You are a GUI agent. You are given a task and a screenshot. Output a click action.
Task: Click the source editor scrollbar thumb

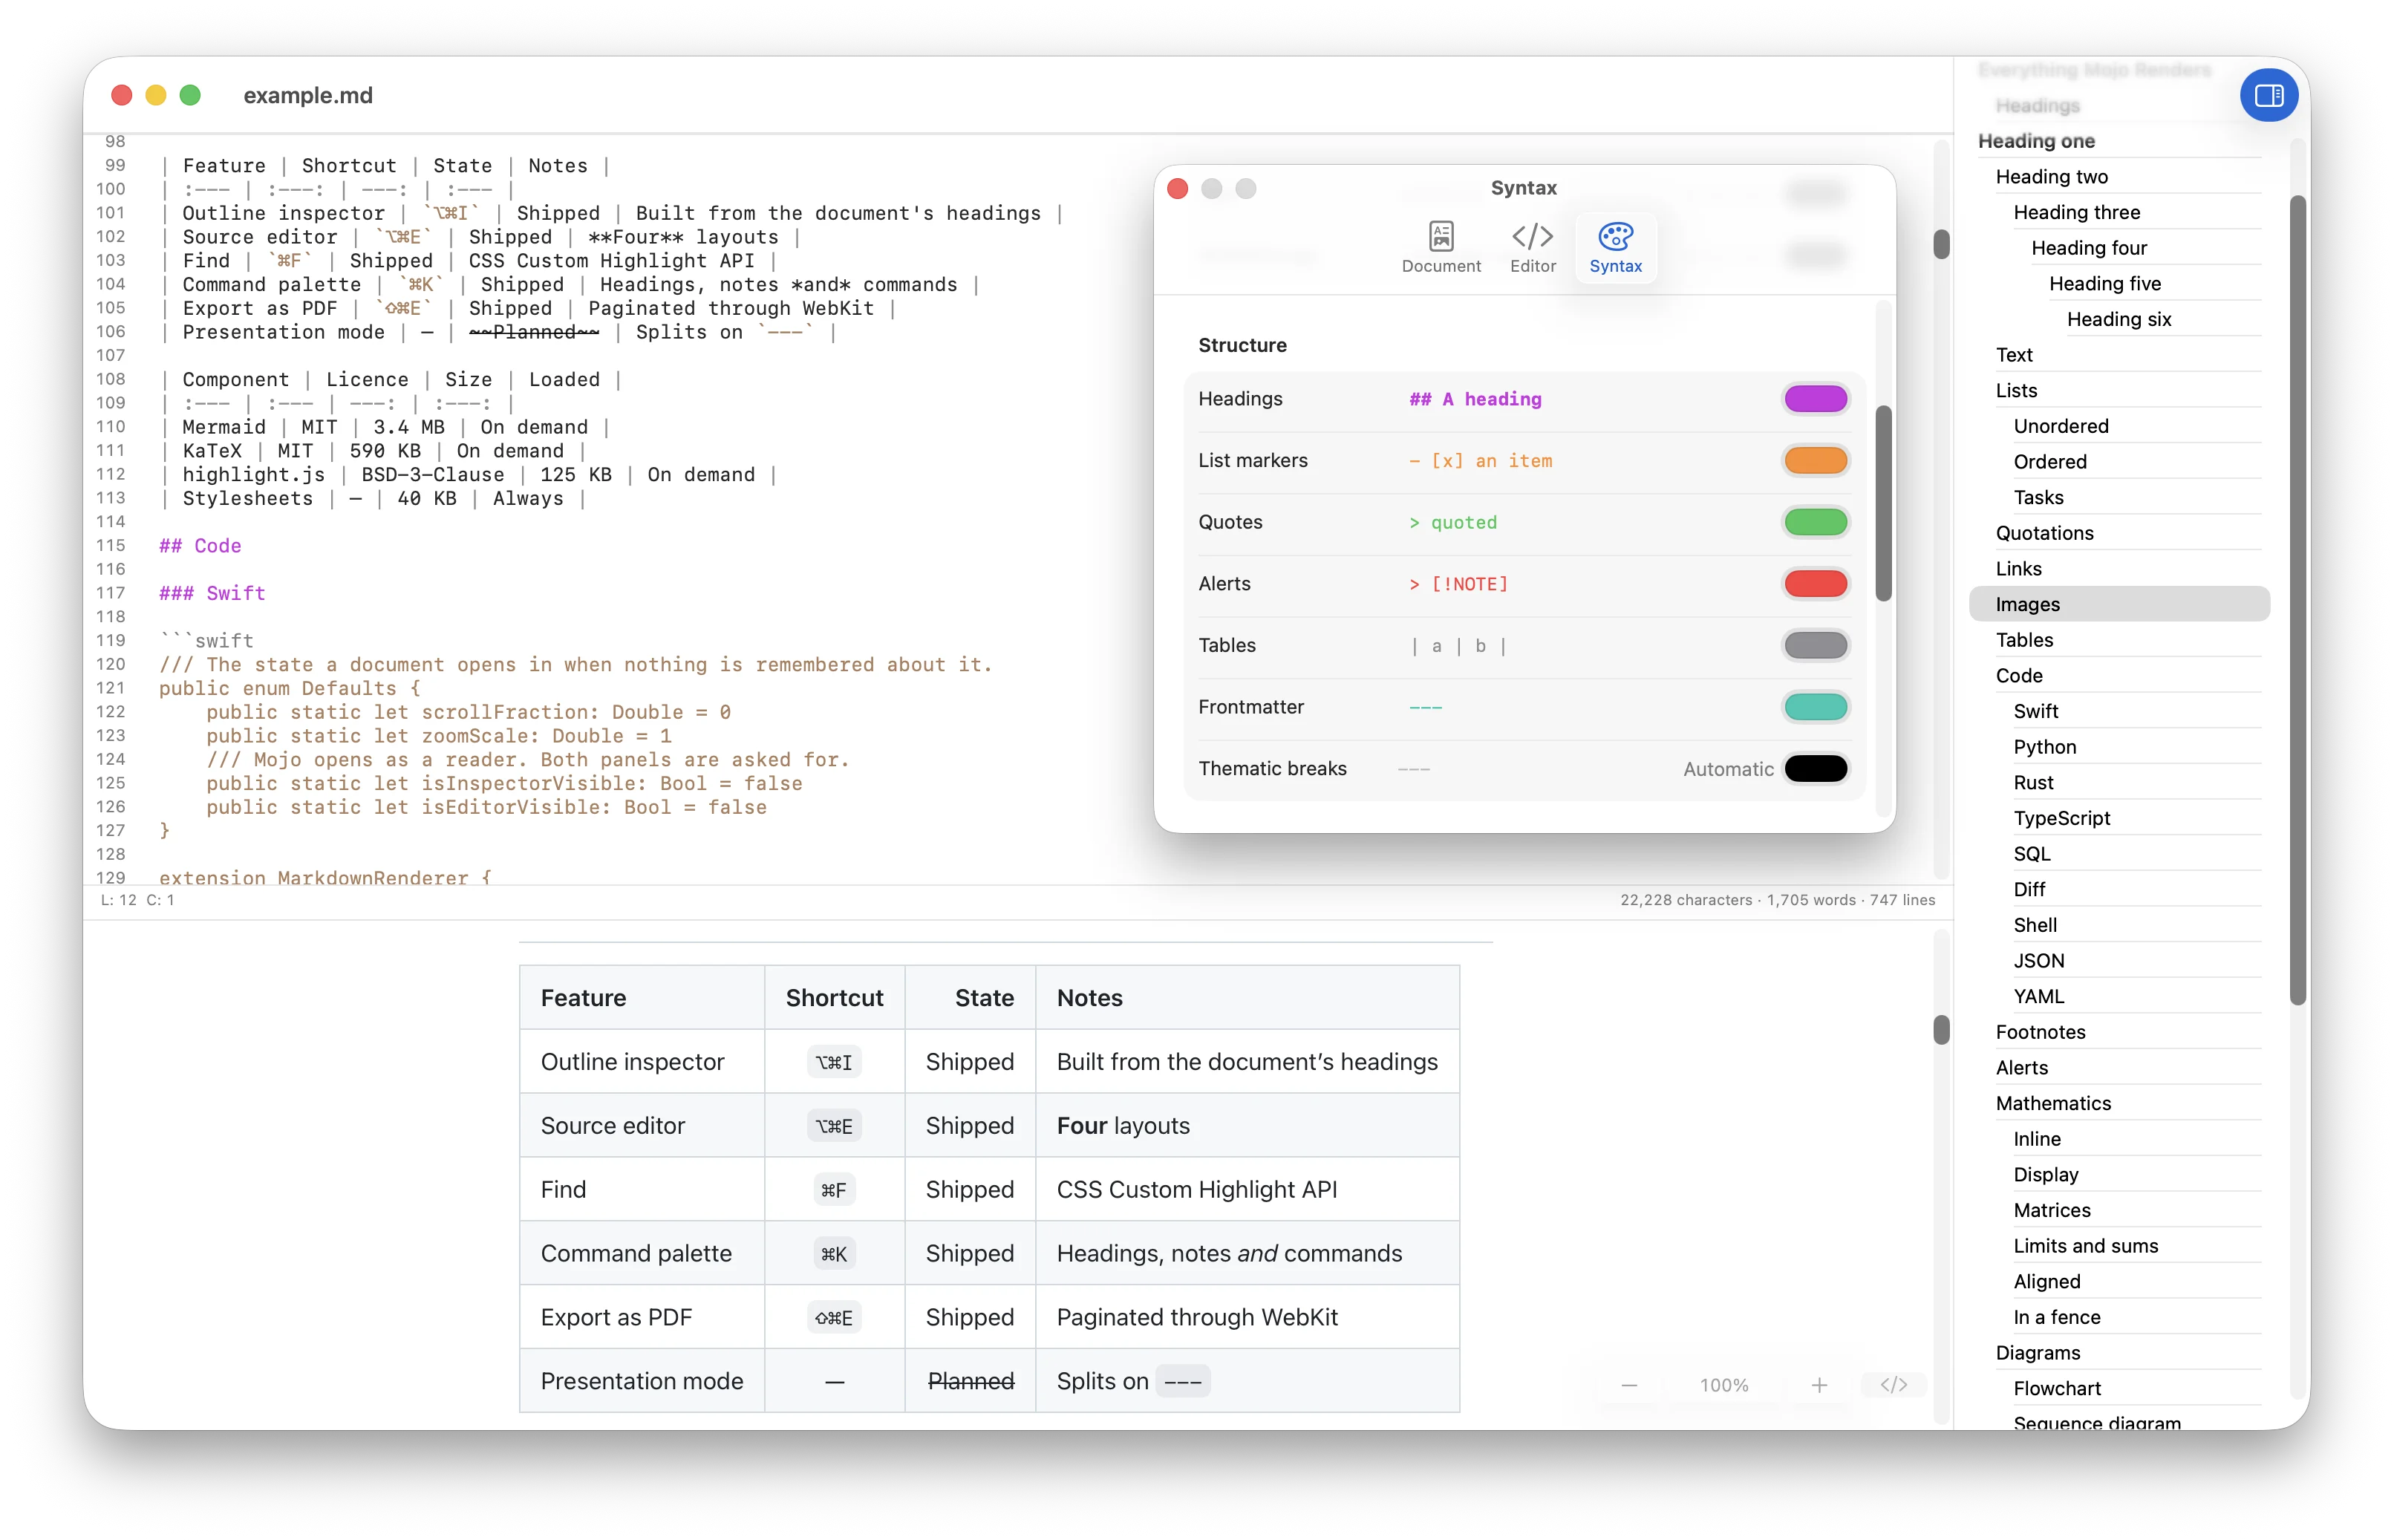click(x=1941, y=244)
